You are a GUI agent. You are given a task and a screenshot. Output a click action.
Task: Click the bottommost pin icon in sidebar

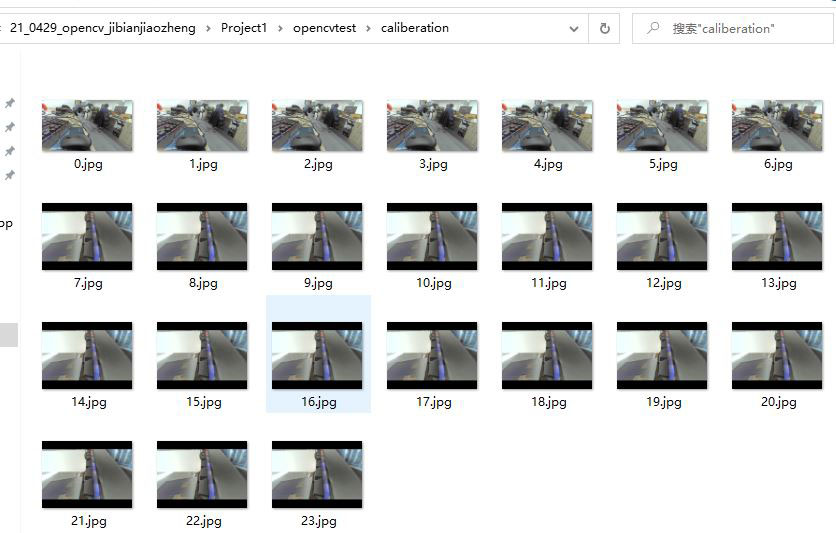tap(10, 176)
